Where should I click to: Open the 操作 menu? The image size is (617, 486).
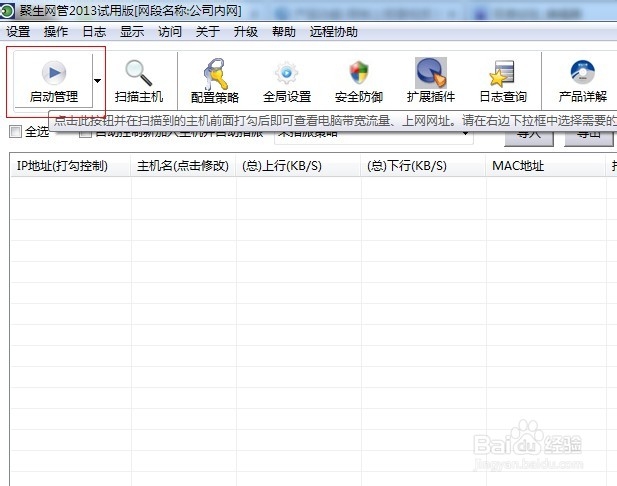pyautogui.click(x=56, y=31)
